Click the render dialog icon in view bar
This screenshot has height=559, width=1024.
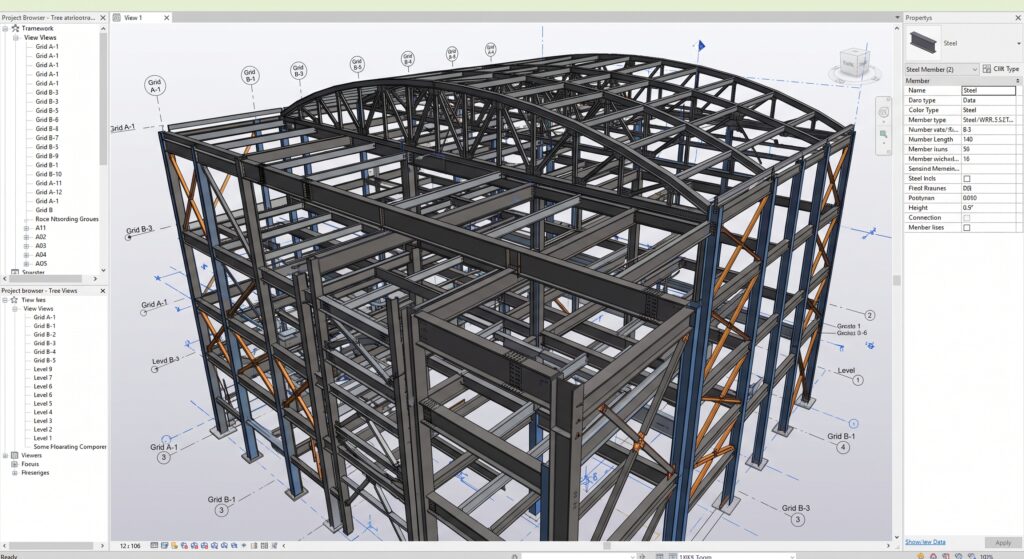coord(194,545)
